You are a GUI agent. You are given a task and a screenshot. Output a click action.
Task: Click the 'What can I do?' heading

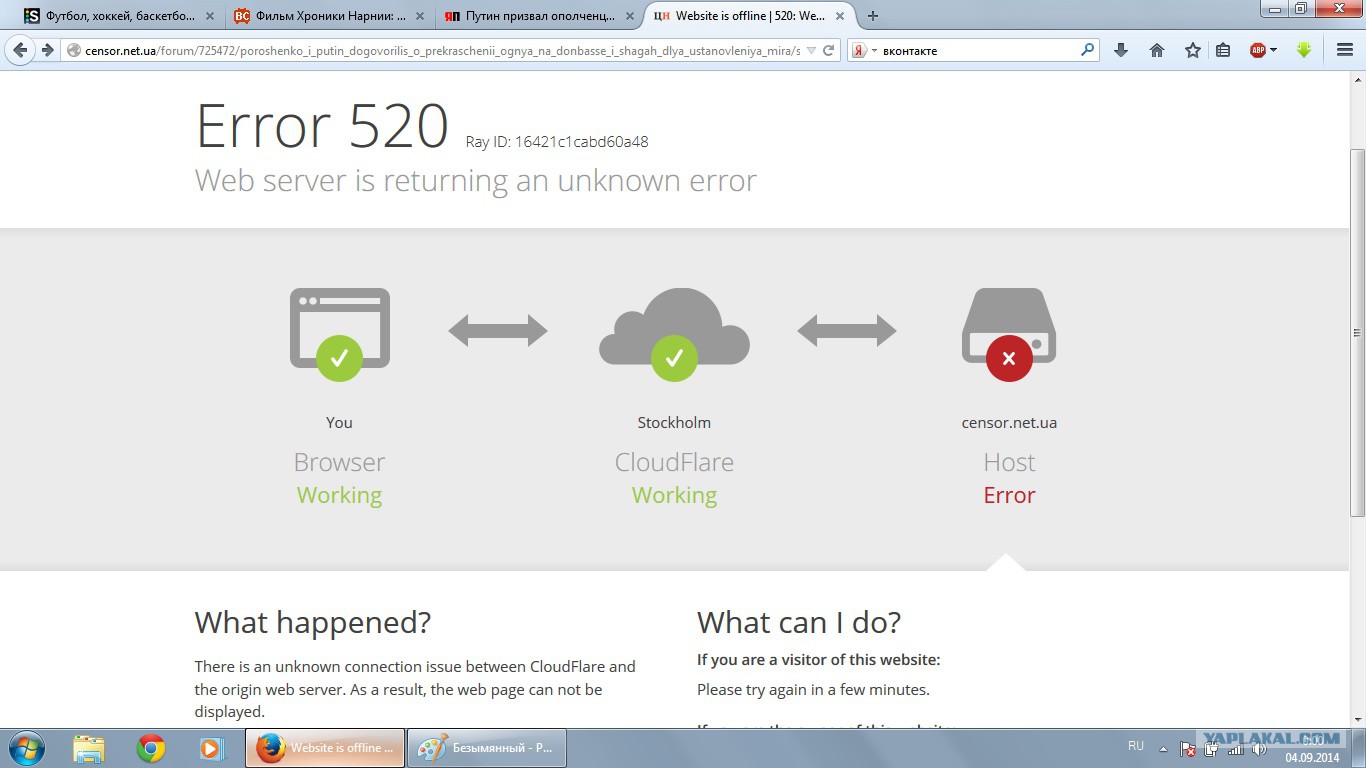point(799,623)
